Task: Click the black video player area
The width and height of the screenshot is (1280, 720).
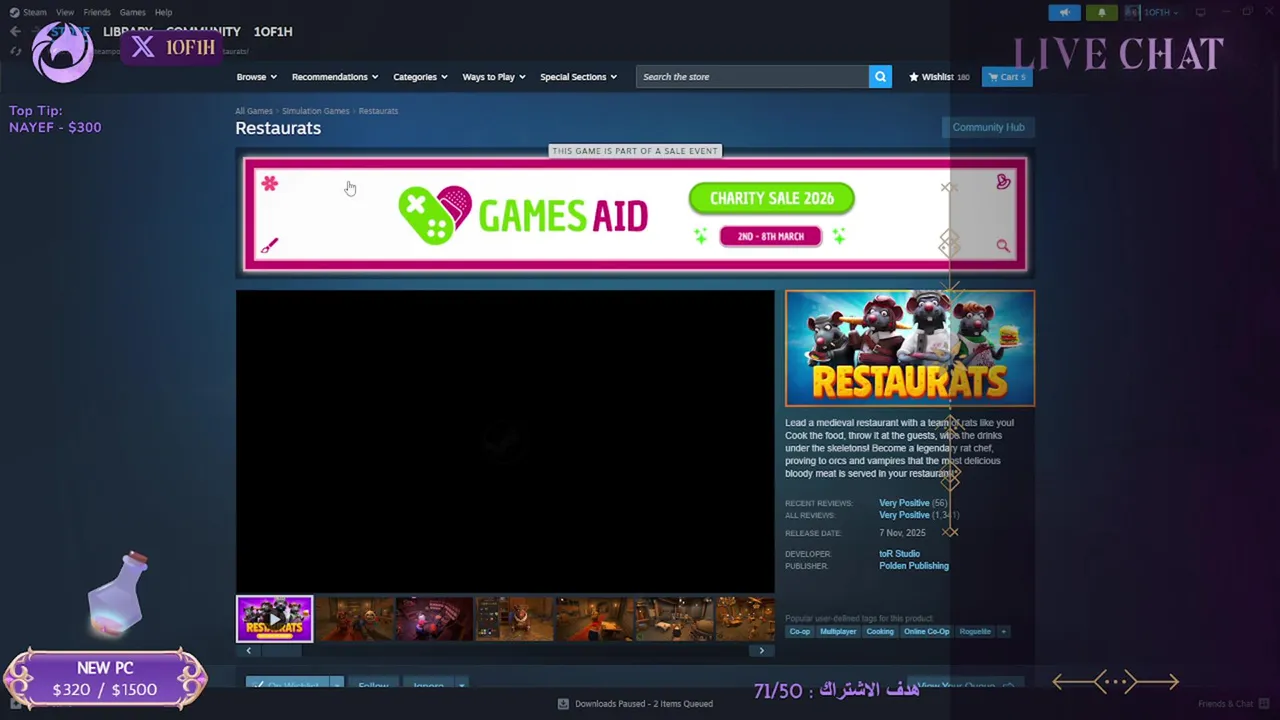Action: tap(505, 441)
